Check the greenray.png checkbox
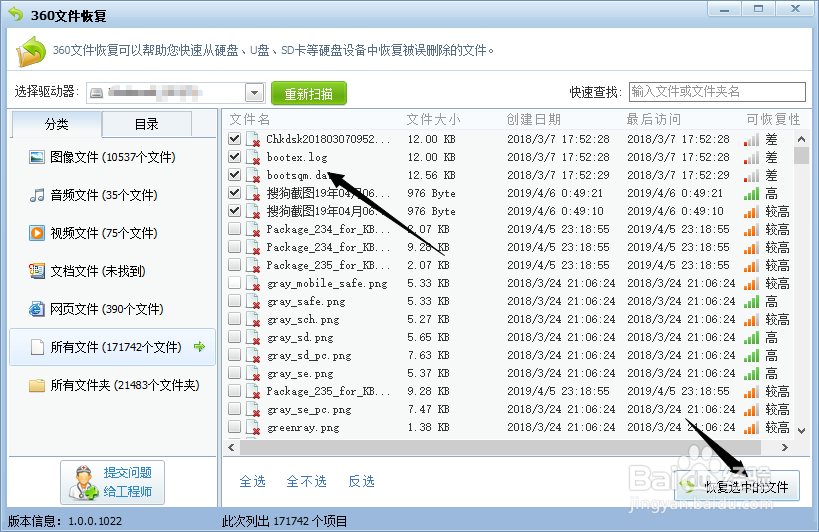This screenshot has height=532, width=819. coord(235,427)
